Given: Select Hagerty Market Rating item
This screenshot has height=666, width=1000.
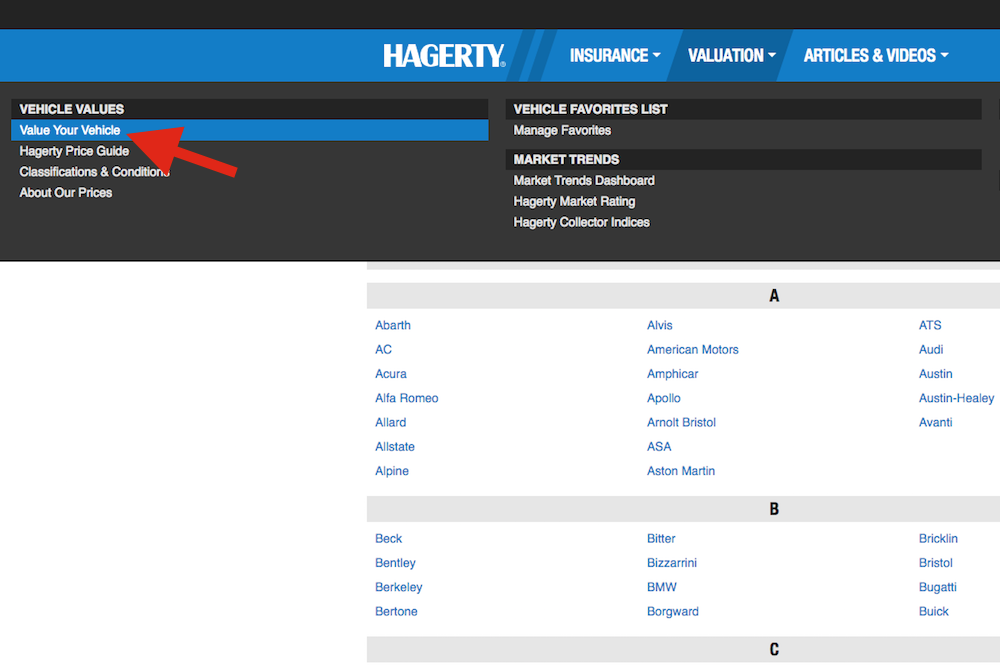Looking at the screenshot, I should tap(574, 202).
